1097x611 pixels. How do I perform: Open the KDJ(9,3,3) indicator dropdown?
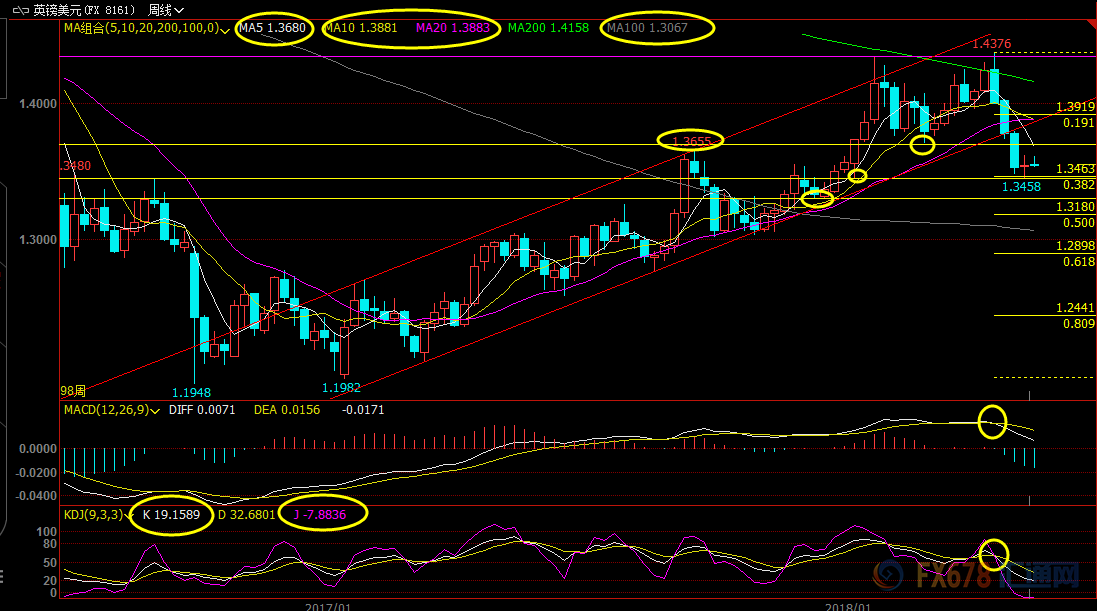point(128,515)
